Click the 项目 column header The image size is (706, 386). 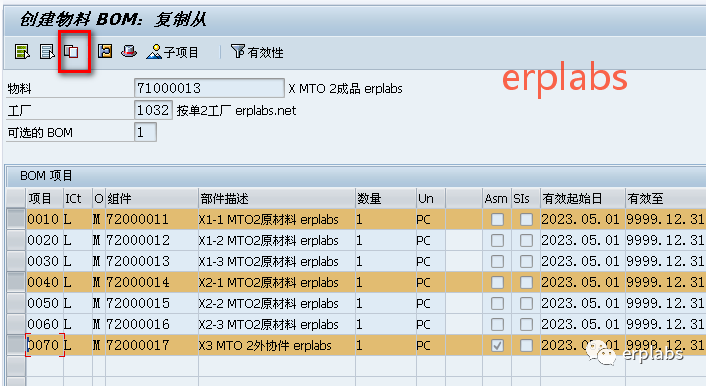(x=45, y=198)
